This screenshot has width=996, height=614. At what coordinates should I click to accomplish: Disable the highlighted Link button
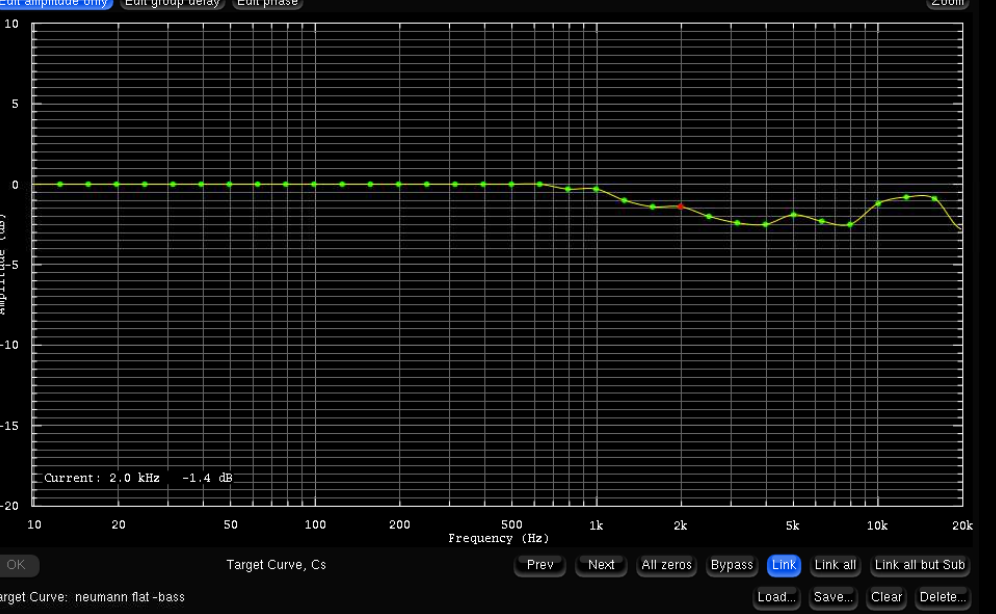click(x=784, y=565)
